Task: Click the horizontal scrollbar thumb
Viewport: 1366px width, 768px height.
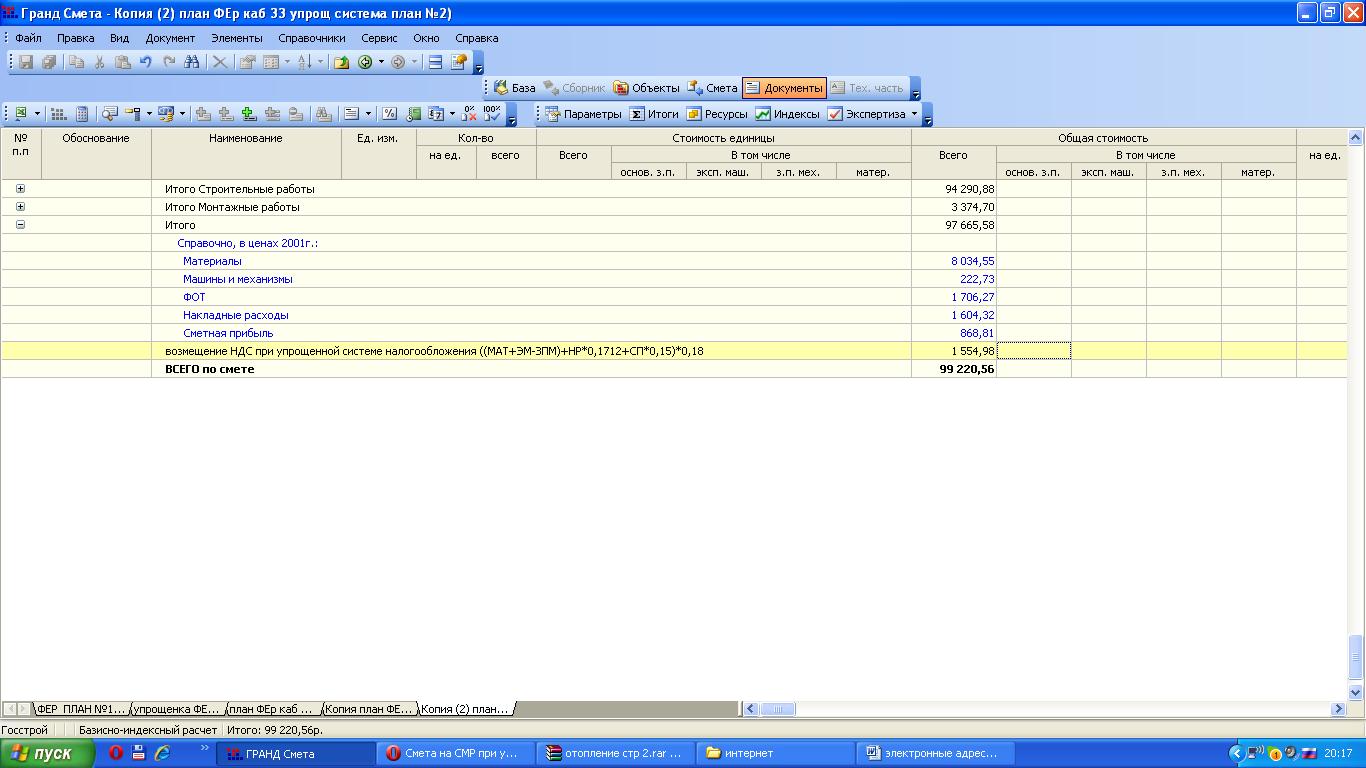Action: (777, 709)
